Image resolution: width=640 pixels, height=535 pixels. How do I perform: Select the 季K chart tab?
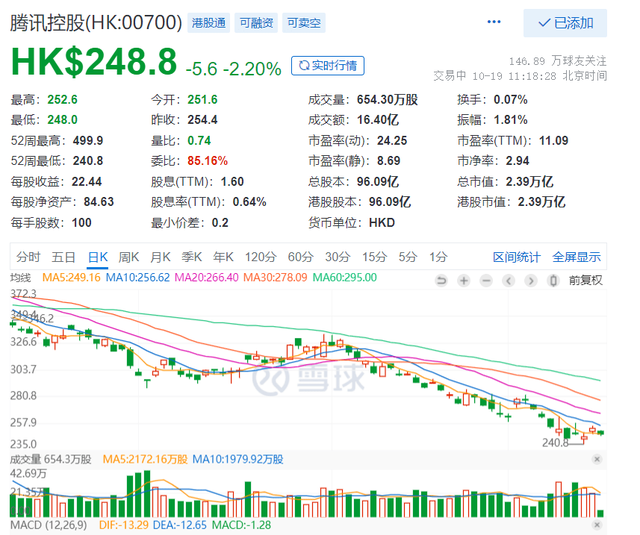pos(191,257)
